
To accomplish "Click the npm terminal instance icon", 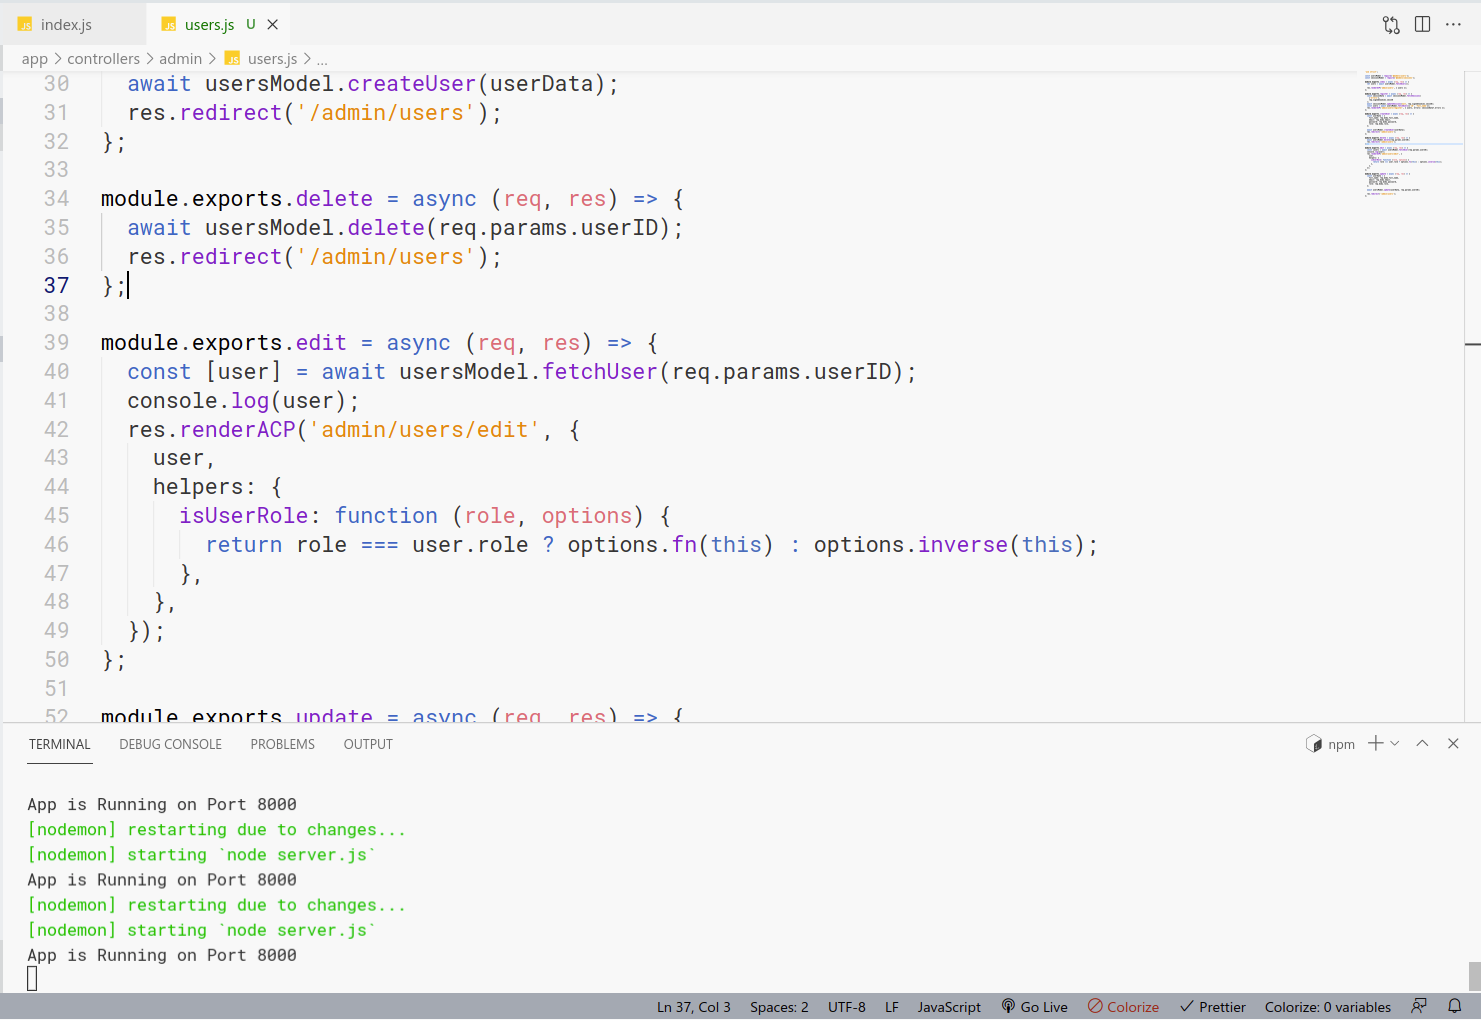I will pyautogui.click(x=1314, y=744).
